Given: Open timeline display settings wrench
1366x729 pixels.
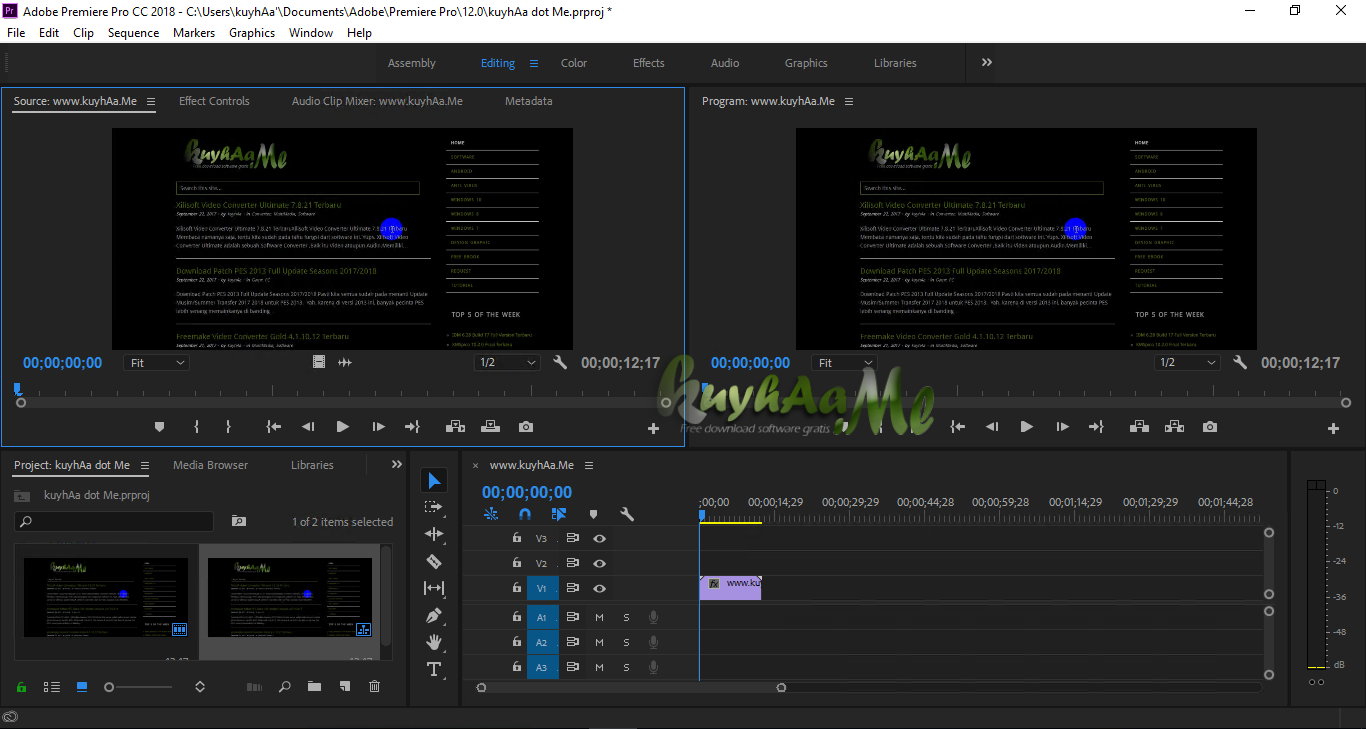Looking at the screenshot, I should click(627, 514).
